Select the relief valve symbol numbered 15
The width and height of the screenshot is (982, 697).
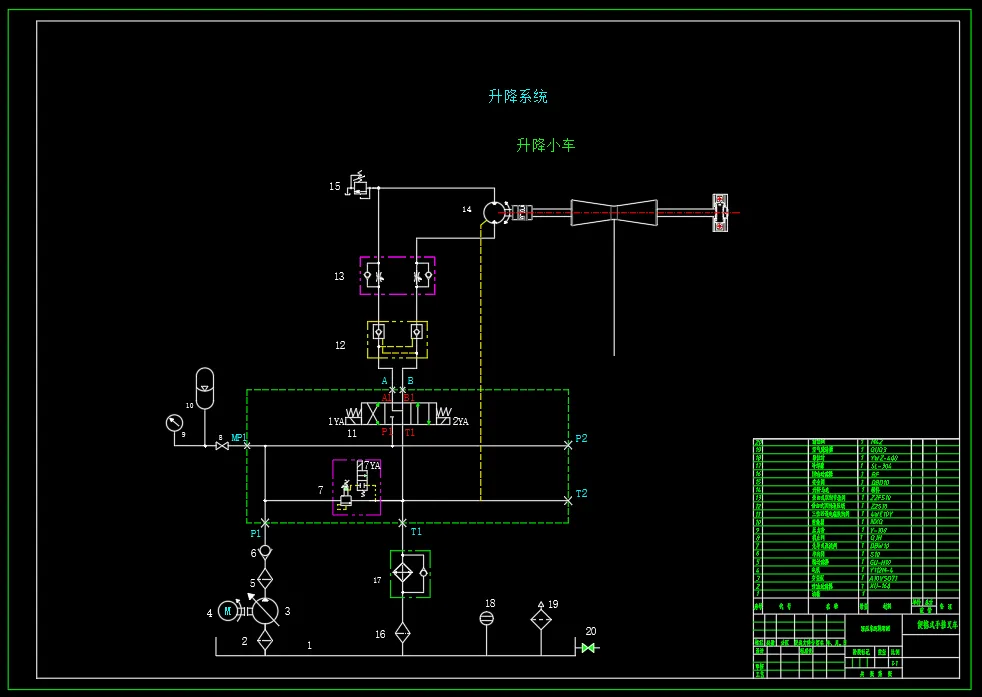(359, 185)
